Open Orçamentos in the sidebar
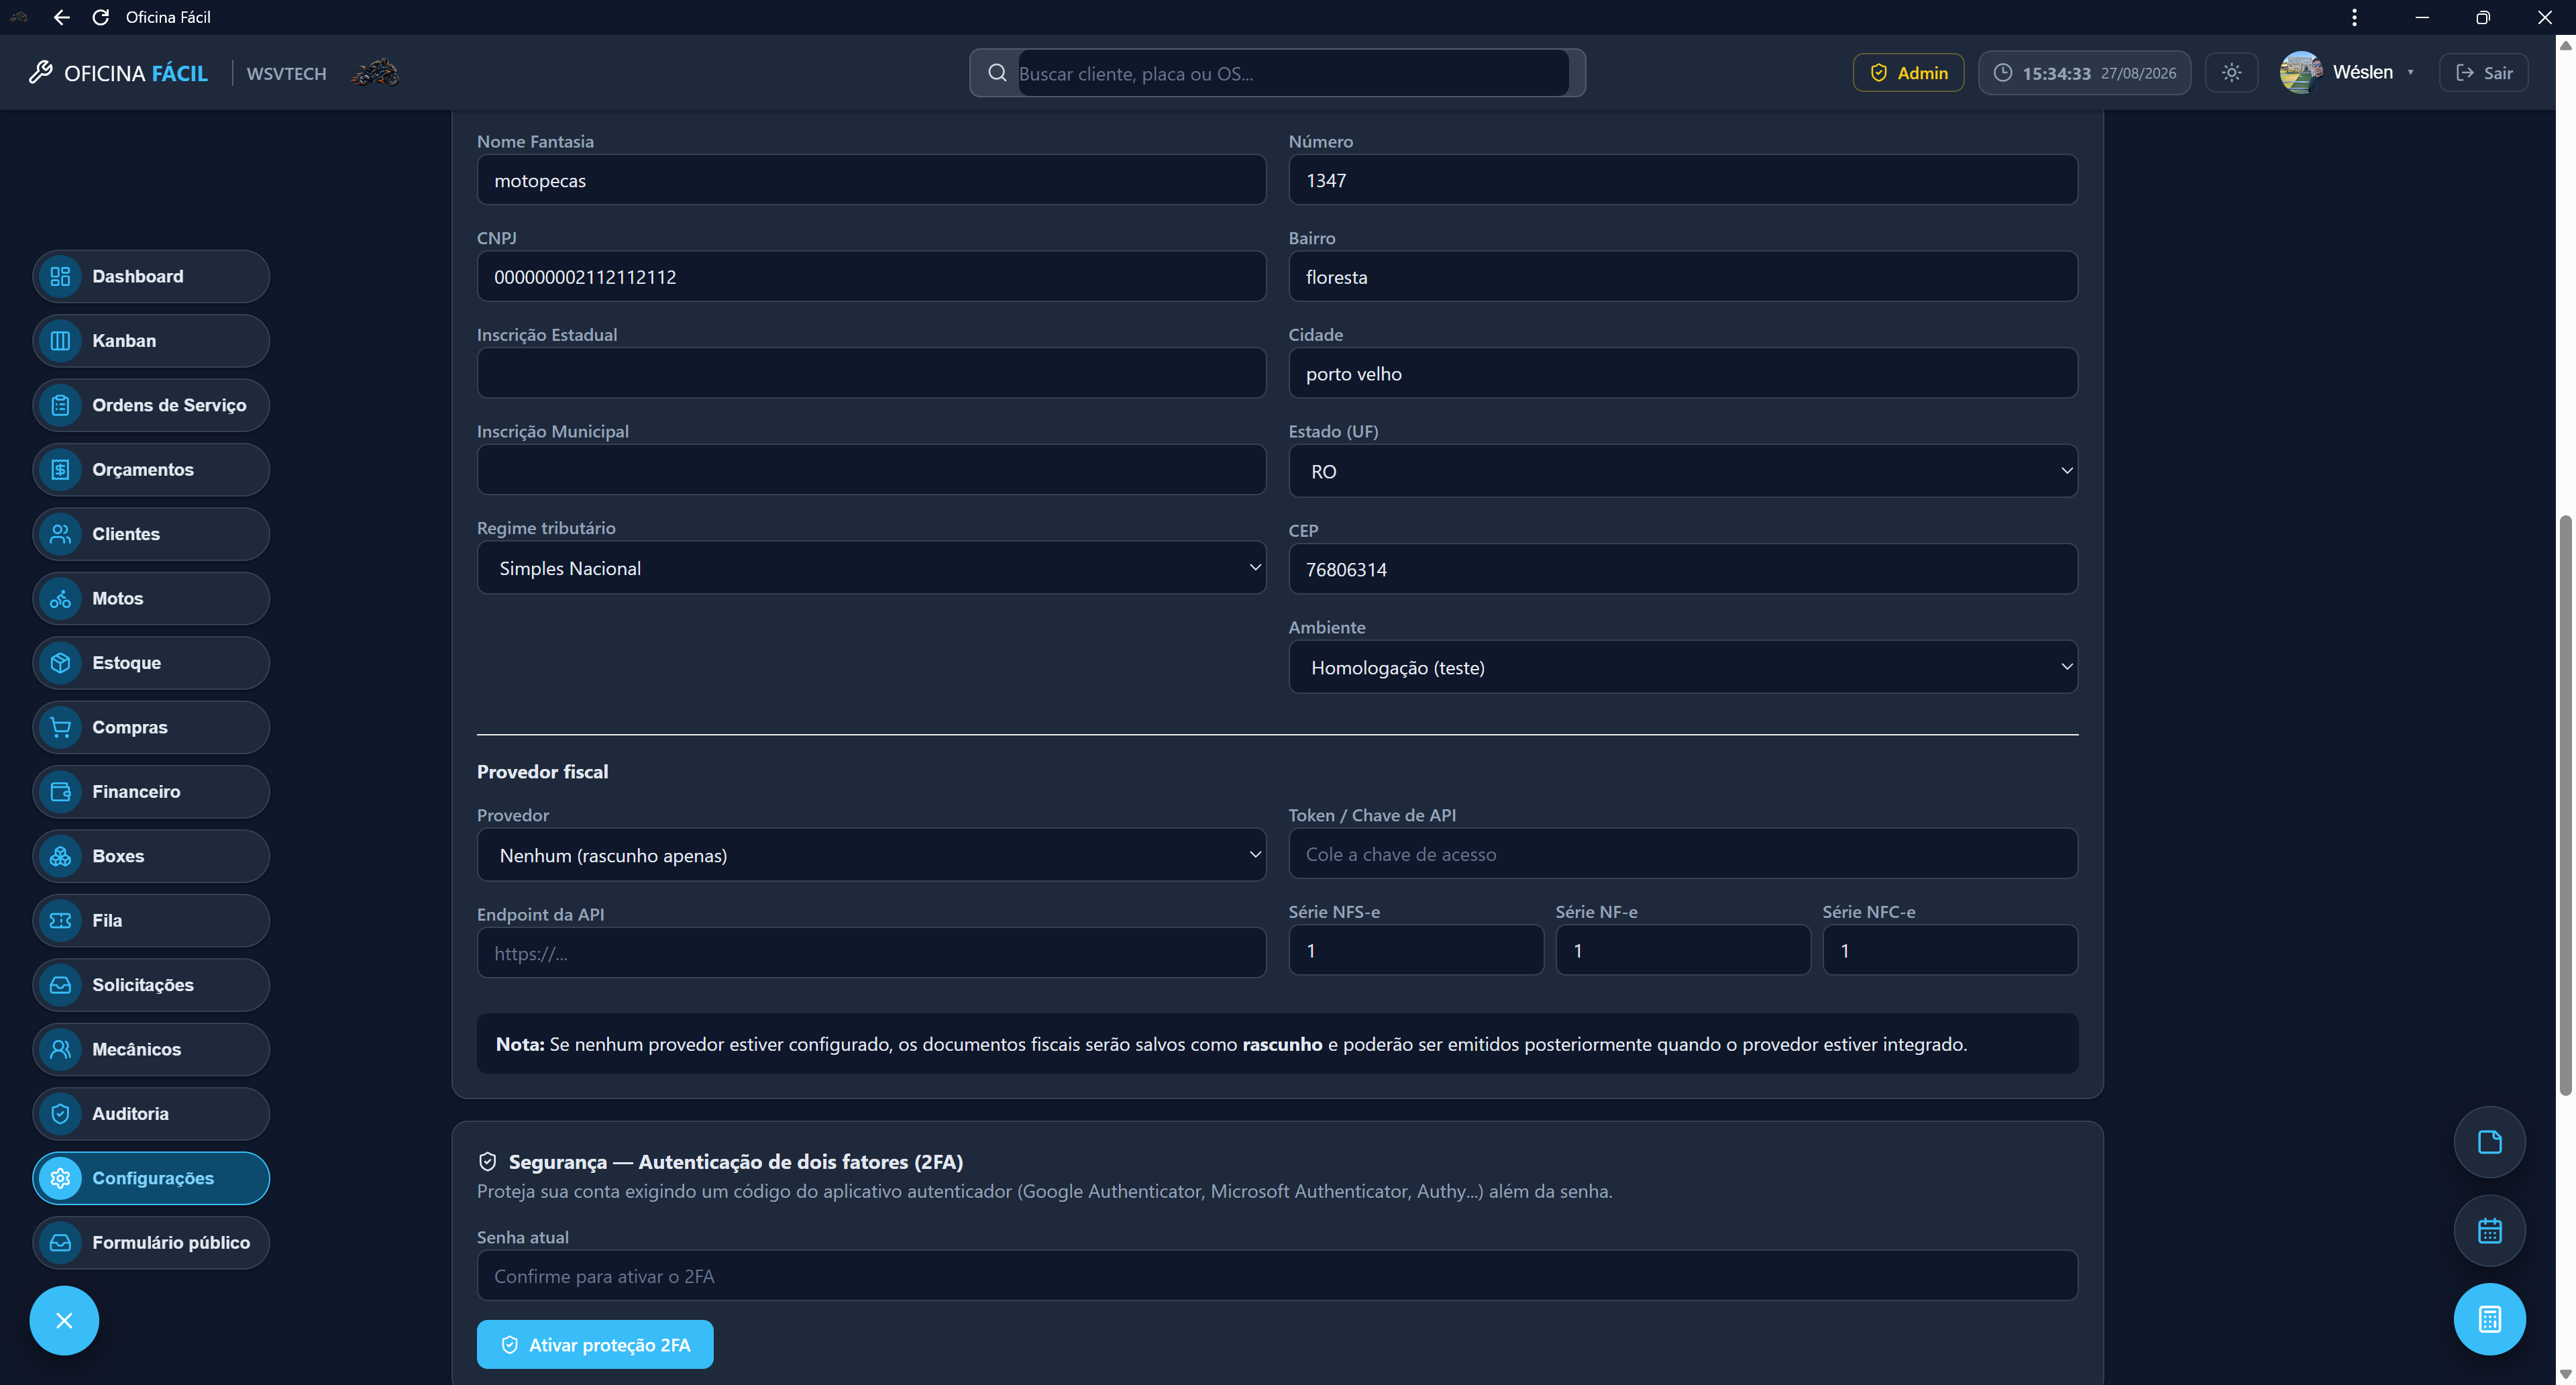2576x1385 pixels. click(x=151, y=470)
